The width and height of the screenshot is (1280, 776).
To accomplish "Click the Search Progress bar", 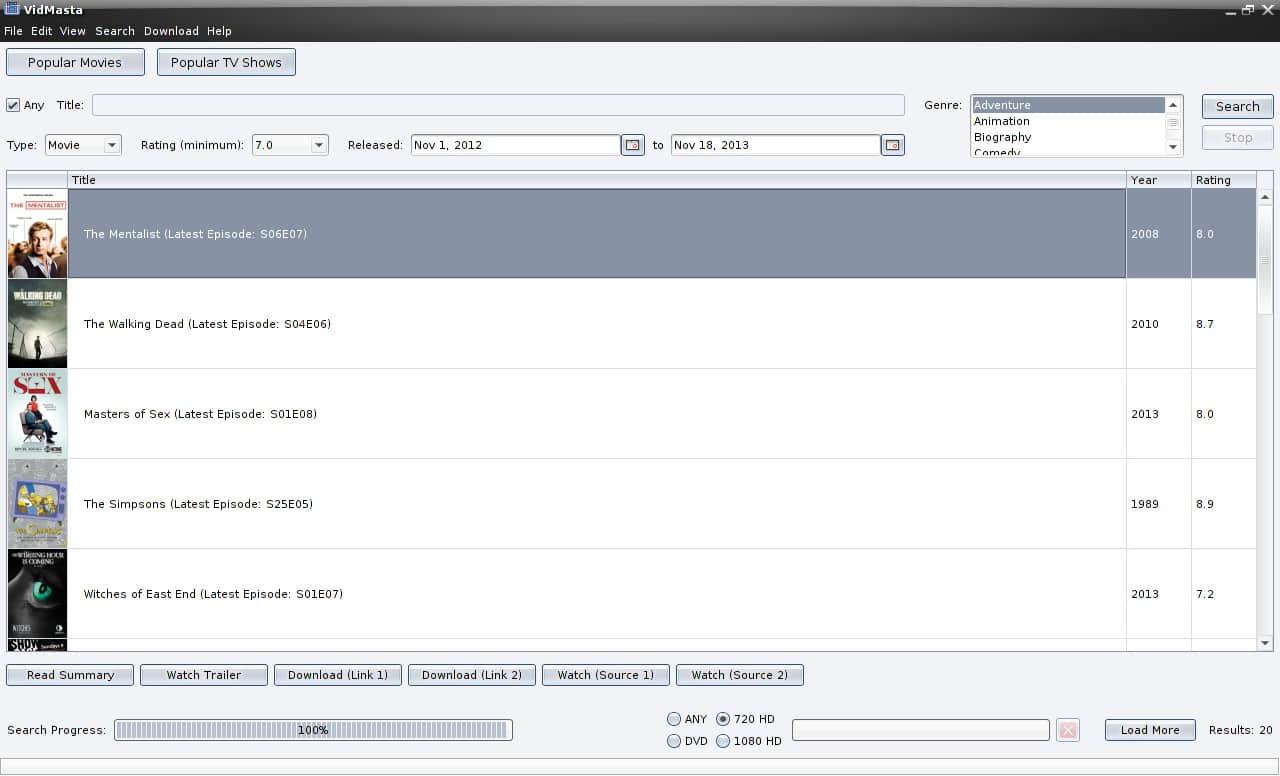I will [x=313, y=730].
